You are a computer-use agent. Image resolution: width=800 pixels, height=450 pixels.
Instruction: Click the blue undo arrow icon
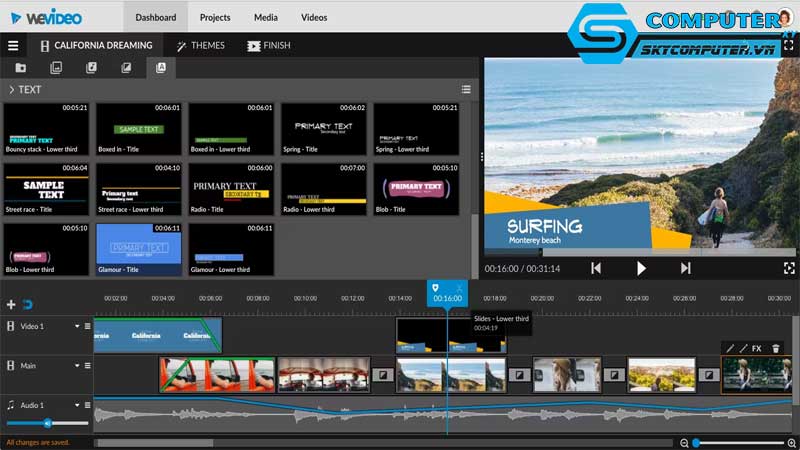pos(27,304)
